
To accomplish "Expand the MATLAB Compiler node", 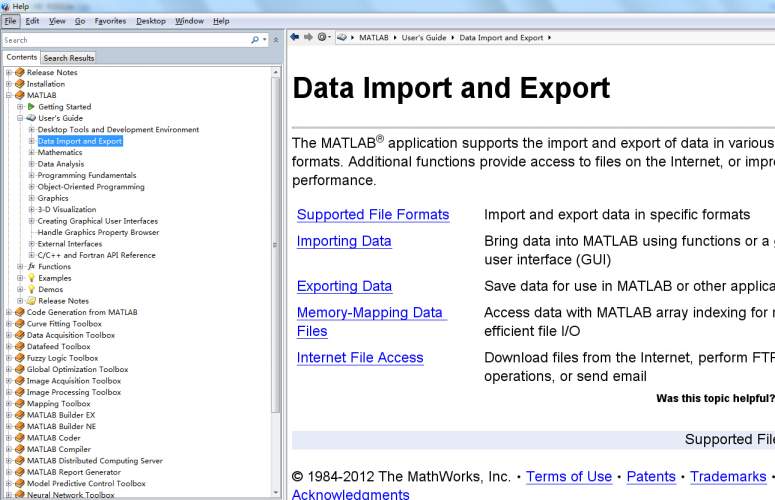I will pos(8,449).
